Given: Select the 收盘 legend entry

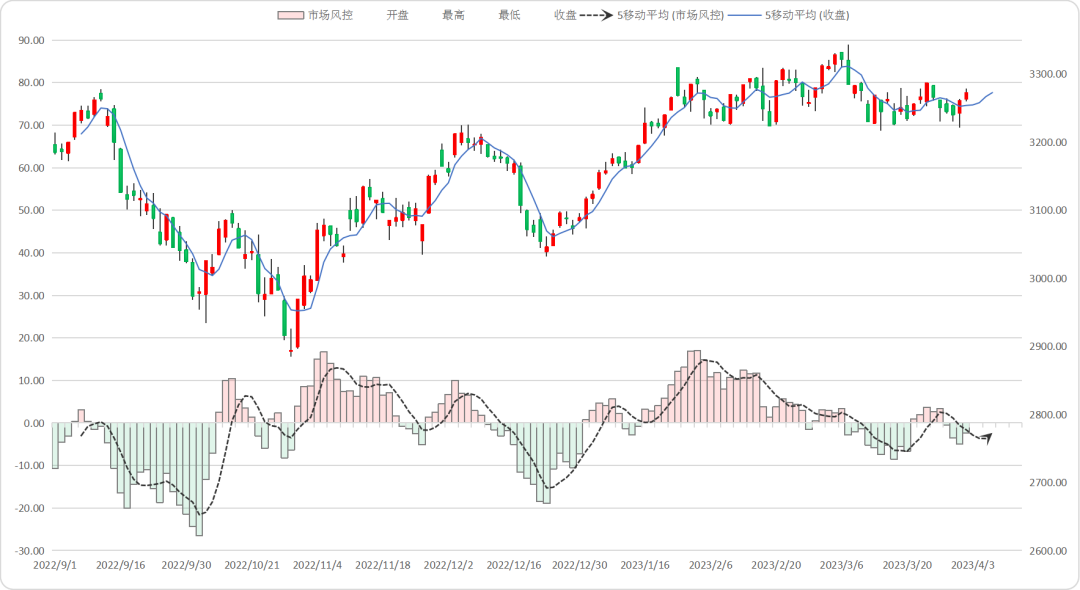Looking at the screenshot, I should [x=565, y=15].
